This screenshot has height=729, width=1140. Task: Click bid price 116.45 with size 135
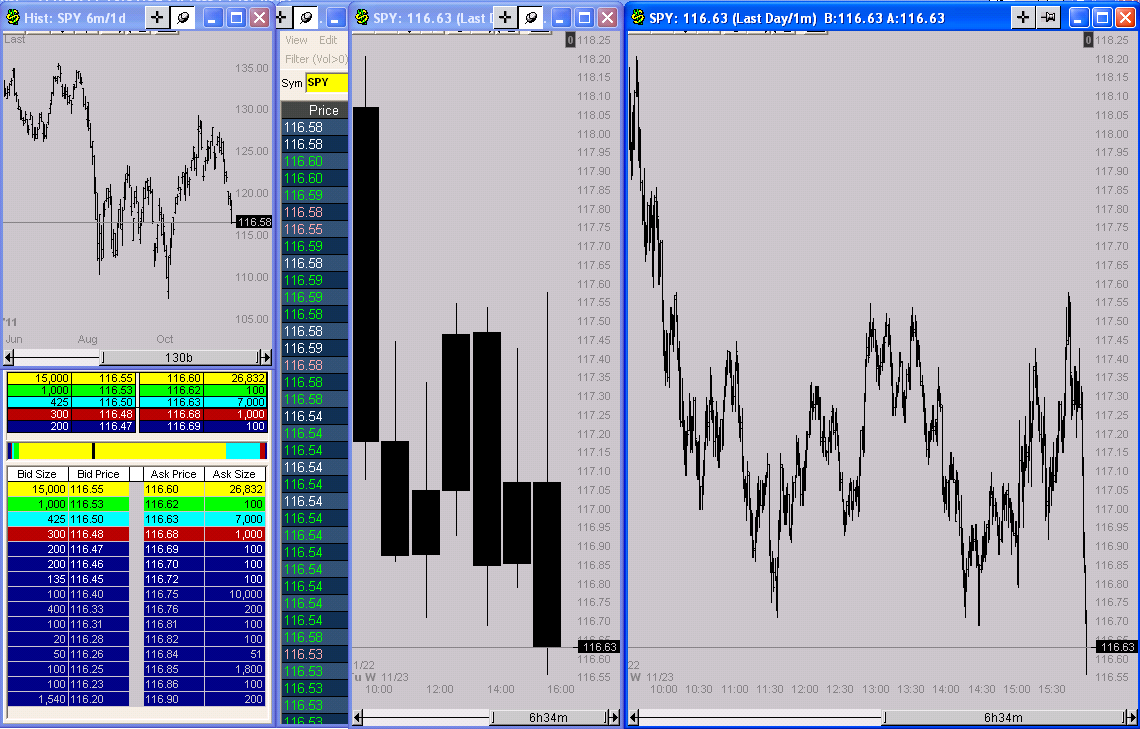click(x=99, y=579)
